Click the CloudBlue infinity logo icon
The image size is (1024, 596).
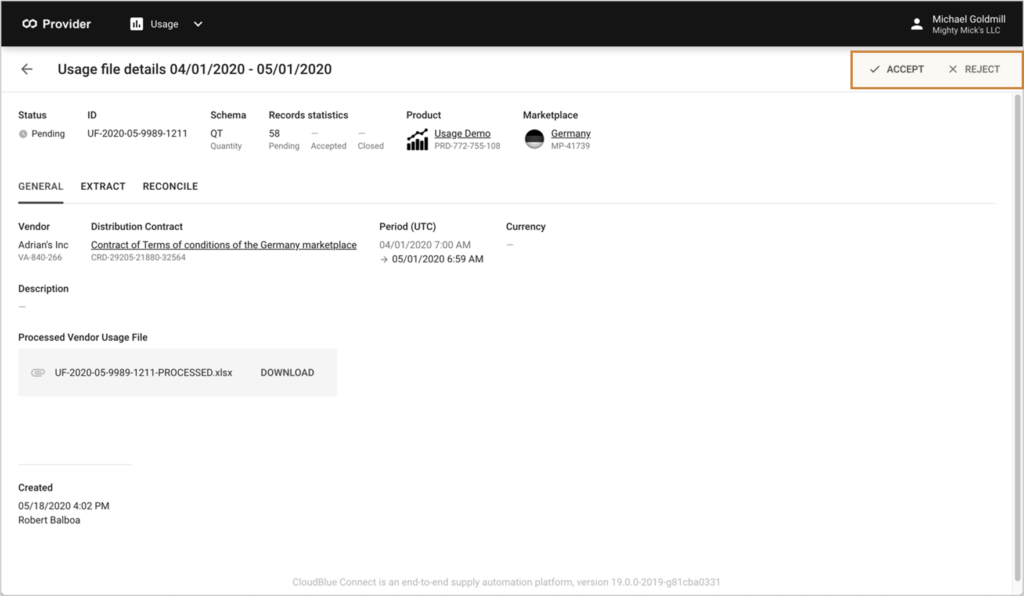[x=29, y=24]
